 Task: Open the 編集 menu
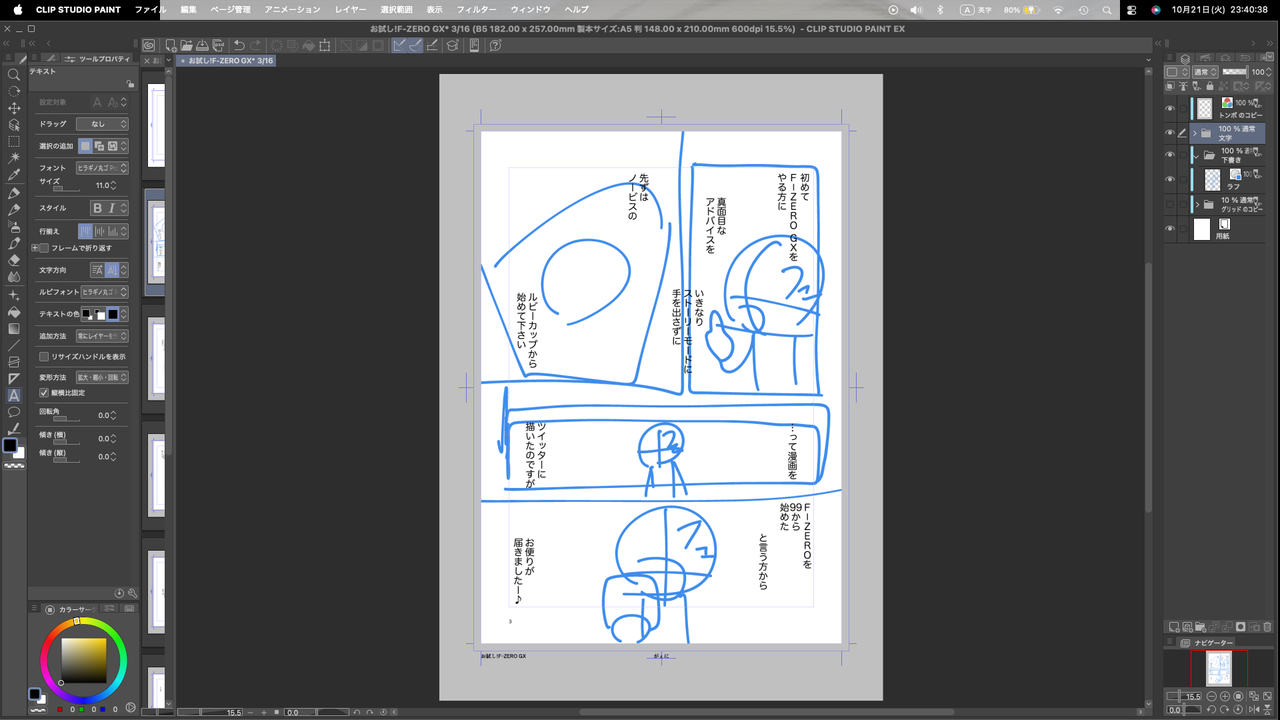(188, 9)
